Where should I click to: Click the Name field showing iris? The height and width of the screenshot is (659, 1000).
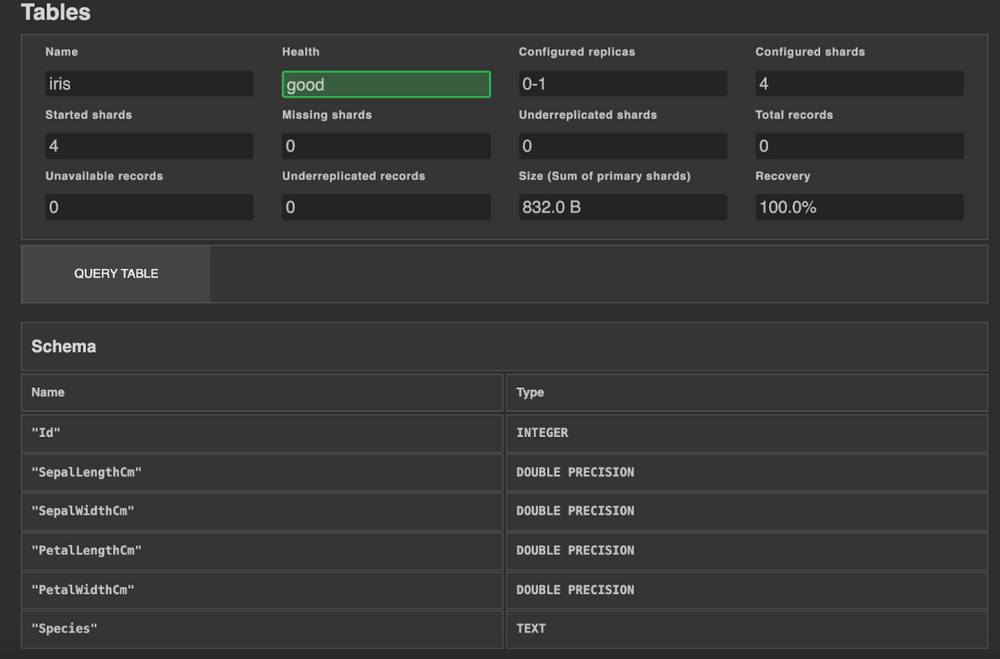pos(148,84)
